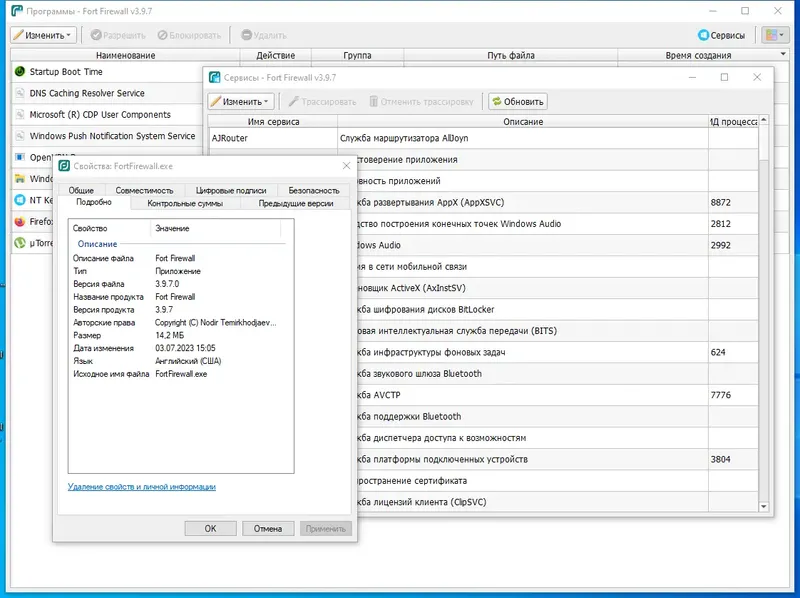Click Блокировать button in Programs toolbar
Screen dimensions: 800x598
(x=189, y=35)
